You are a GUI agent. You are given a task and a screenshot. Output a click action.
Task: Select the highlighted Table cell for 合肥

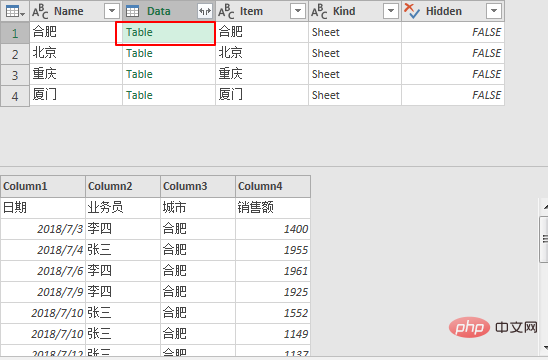tap(165, 33)
